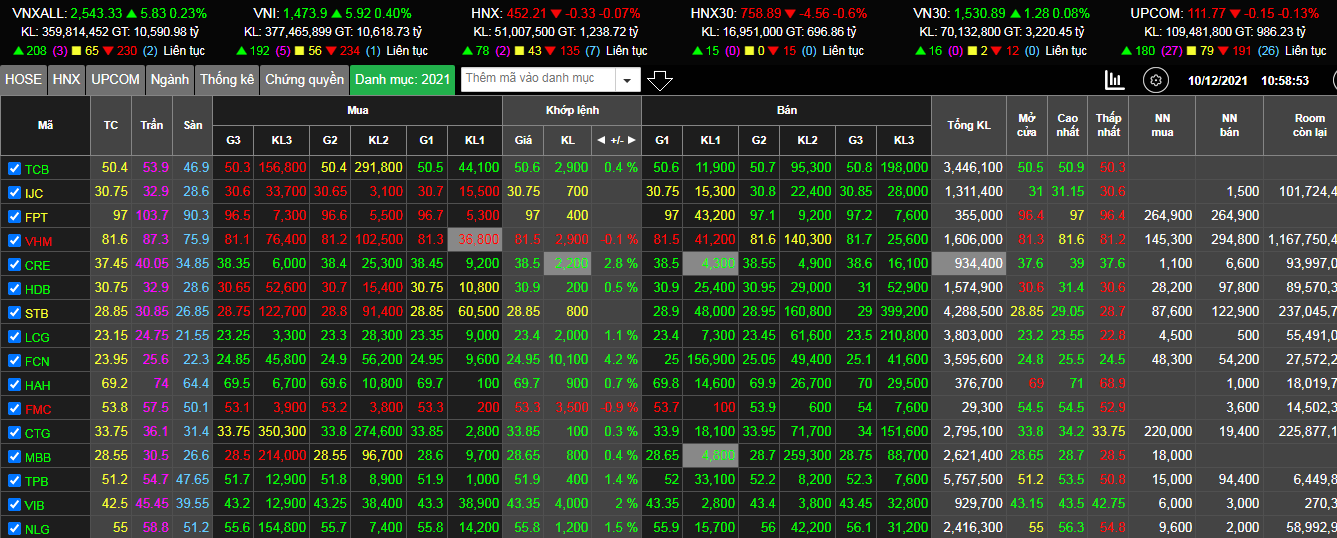This screenshot has width=1337, height=538.
Task: Click the Thêm mã vào danh mục field
Action: [x=538, y=80]
